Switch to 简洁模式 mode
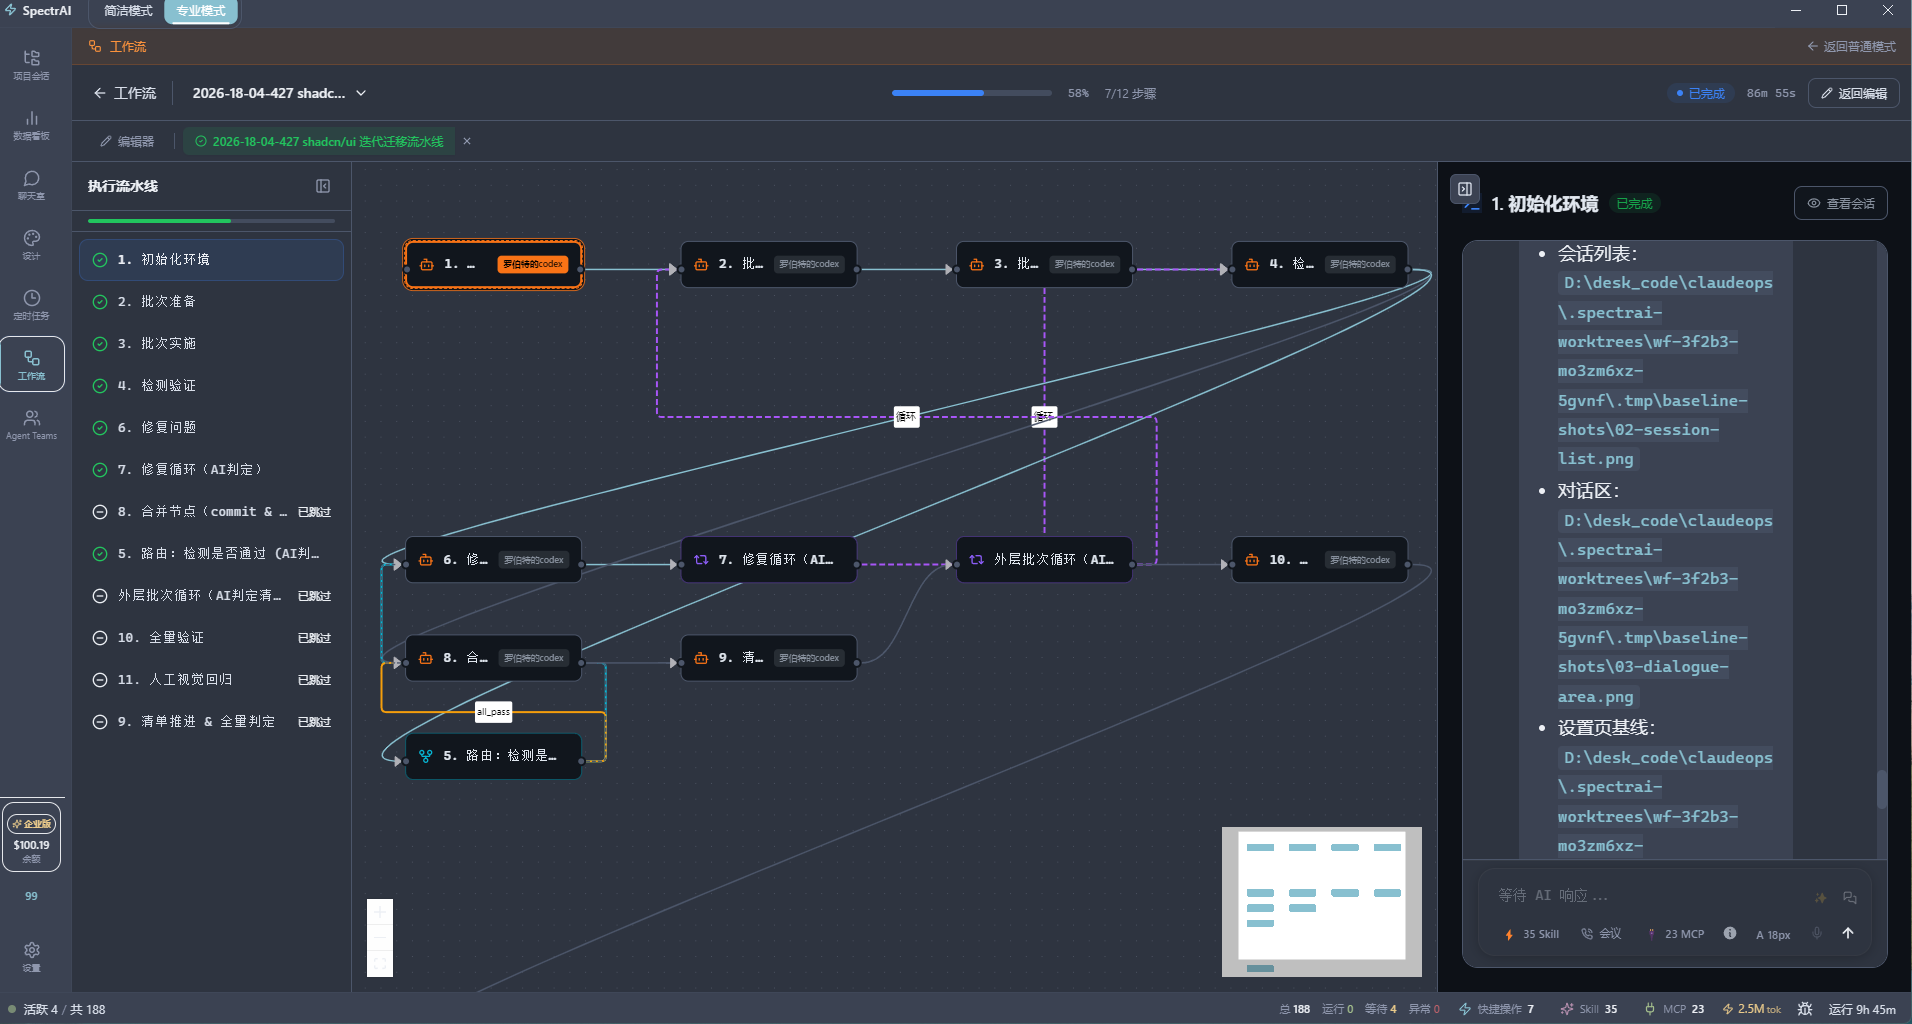 click(x=128, y=11)
